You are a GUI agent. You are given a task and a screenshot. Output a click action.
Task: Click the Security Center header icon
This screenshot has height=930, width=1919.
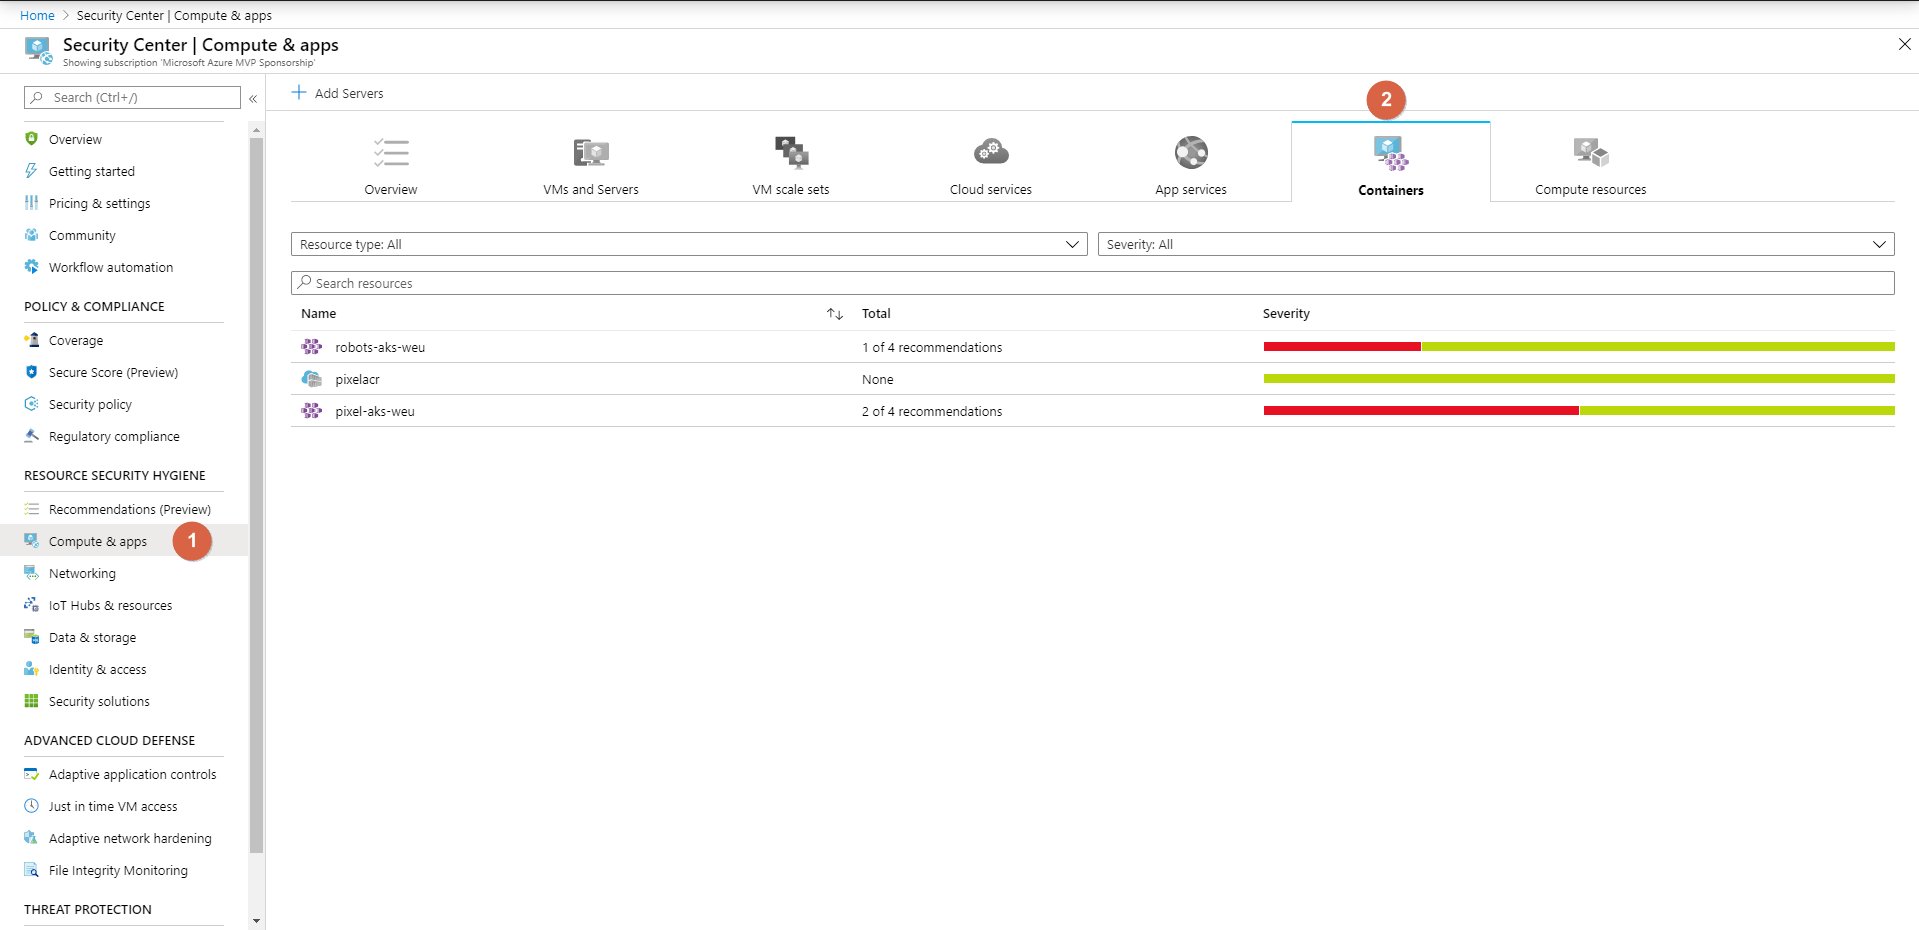click(38, 50)
